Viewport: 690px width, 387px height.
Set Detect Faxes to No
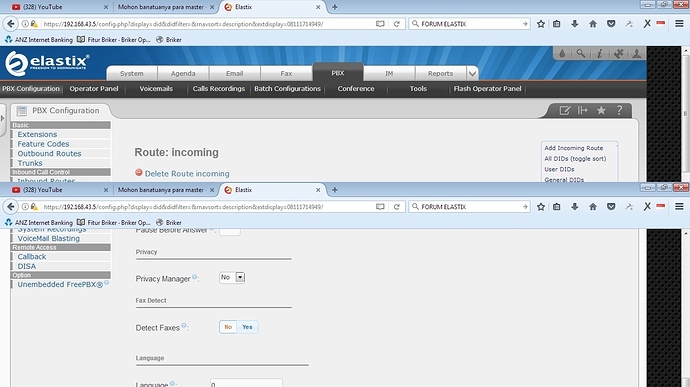pyautogui.click(x=228, y=327)
